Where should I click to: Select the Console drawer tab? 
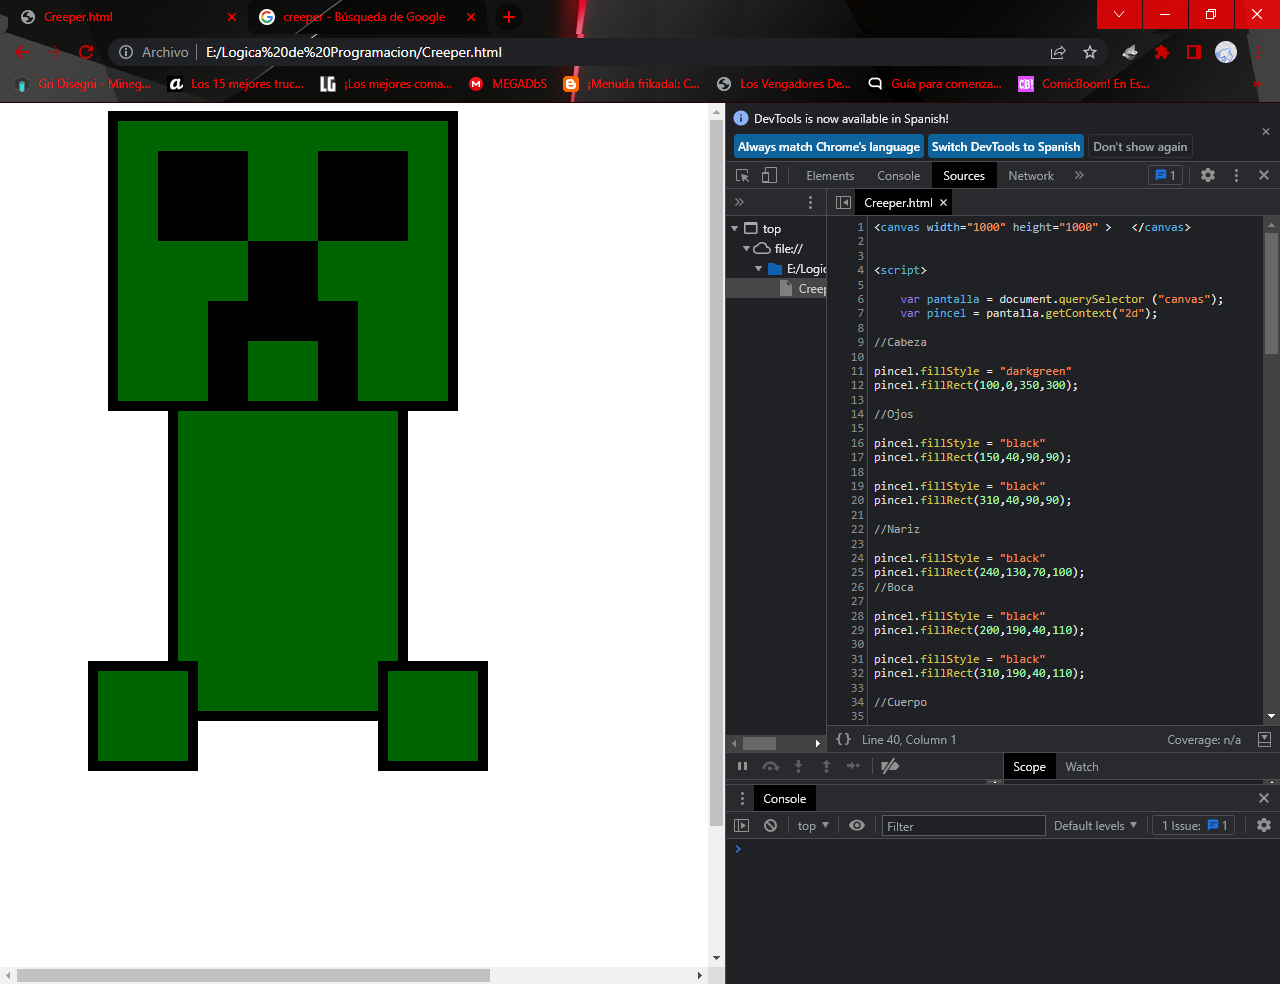pos(784,798)
